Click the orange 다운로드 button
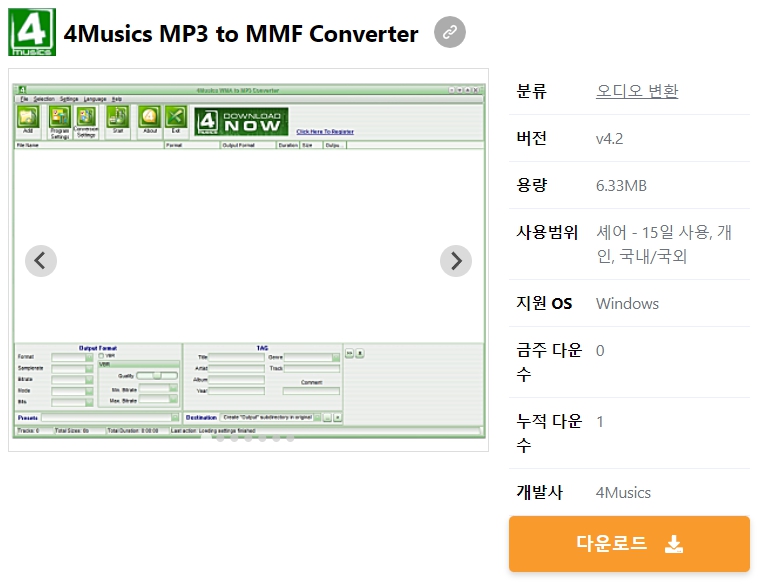Image resolution: width=758 pixels, height=584 pixels. pos(629,544)
